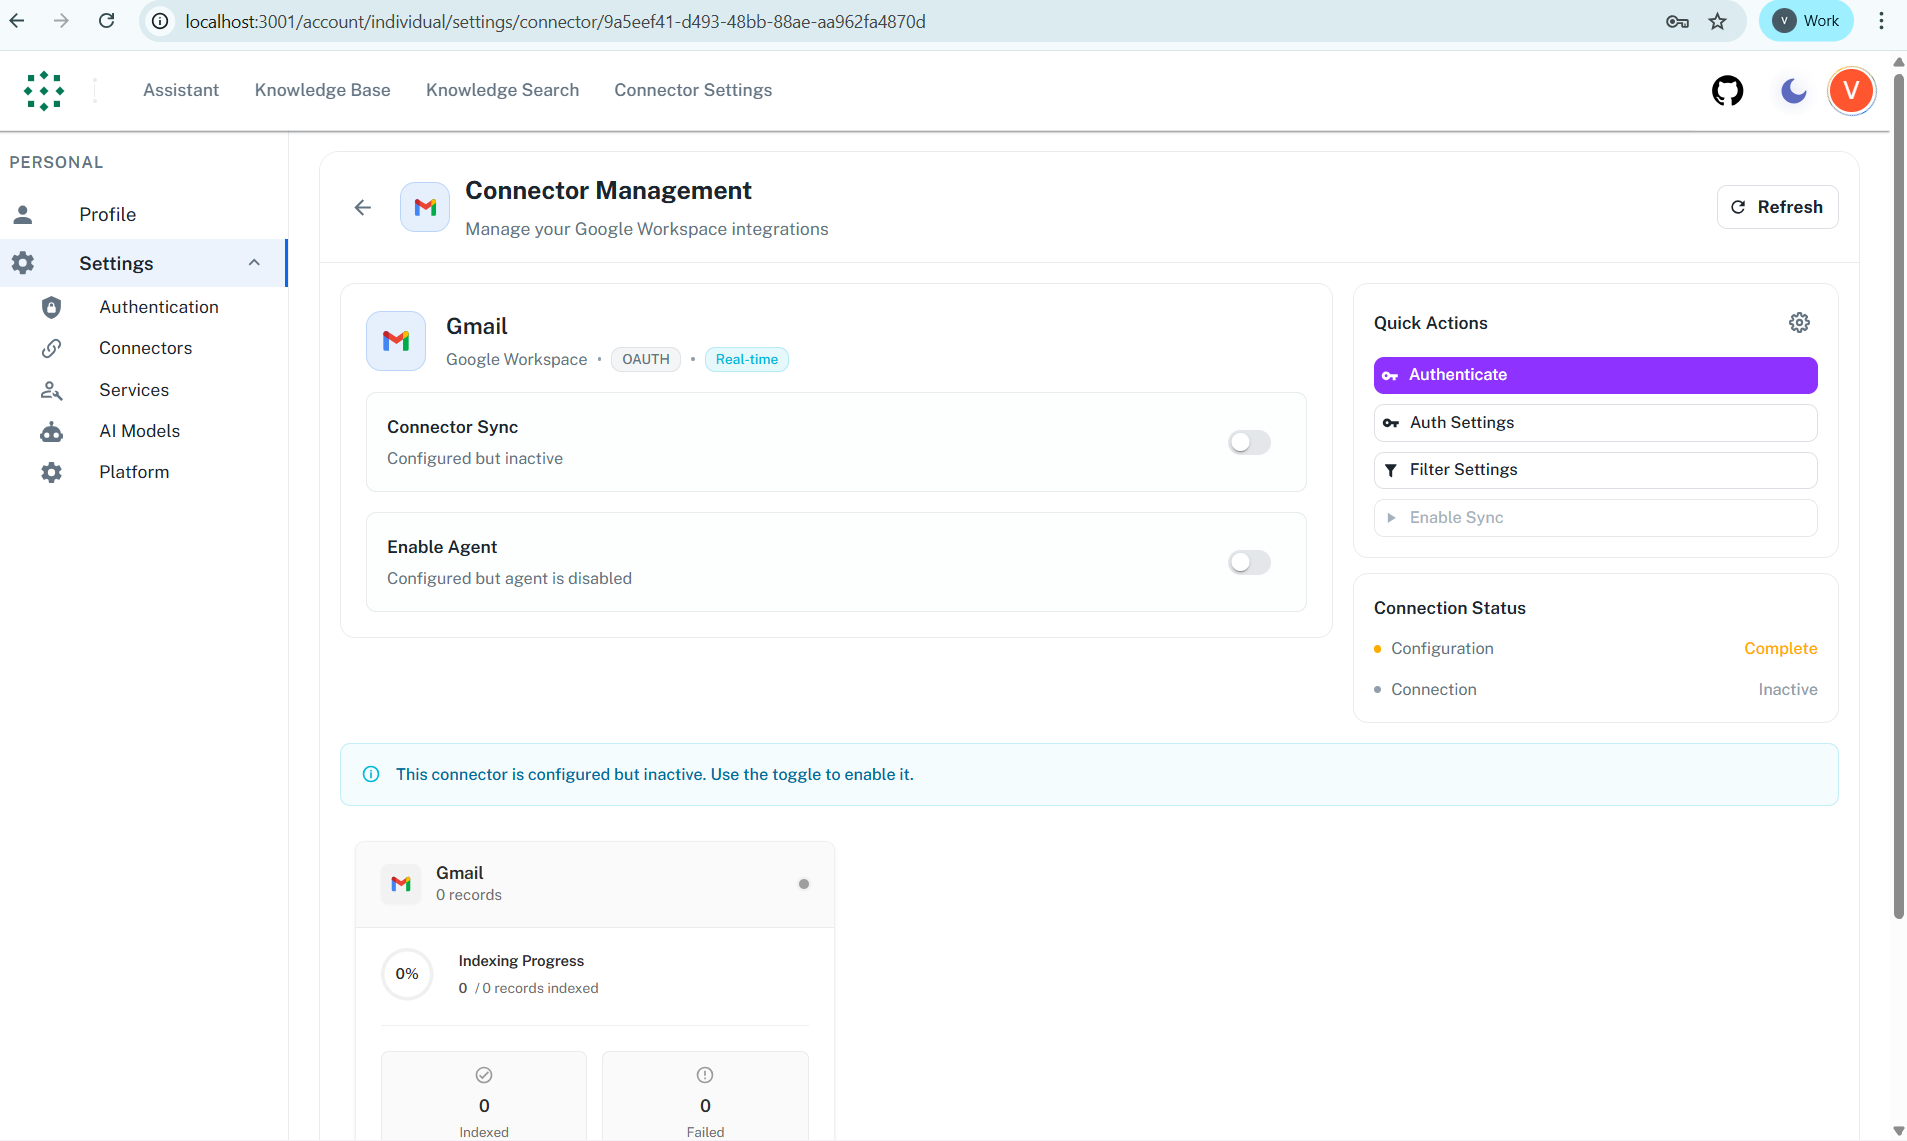Click the Authentication shield icon
Screen dimensions: 1907x1141
[x=51, y=307]
